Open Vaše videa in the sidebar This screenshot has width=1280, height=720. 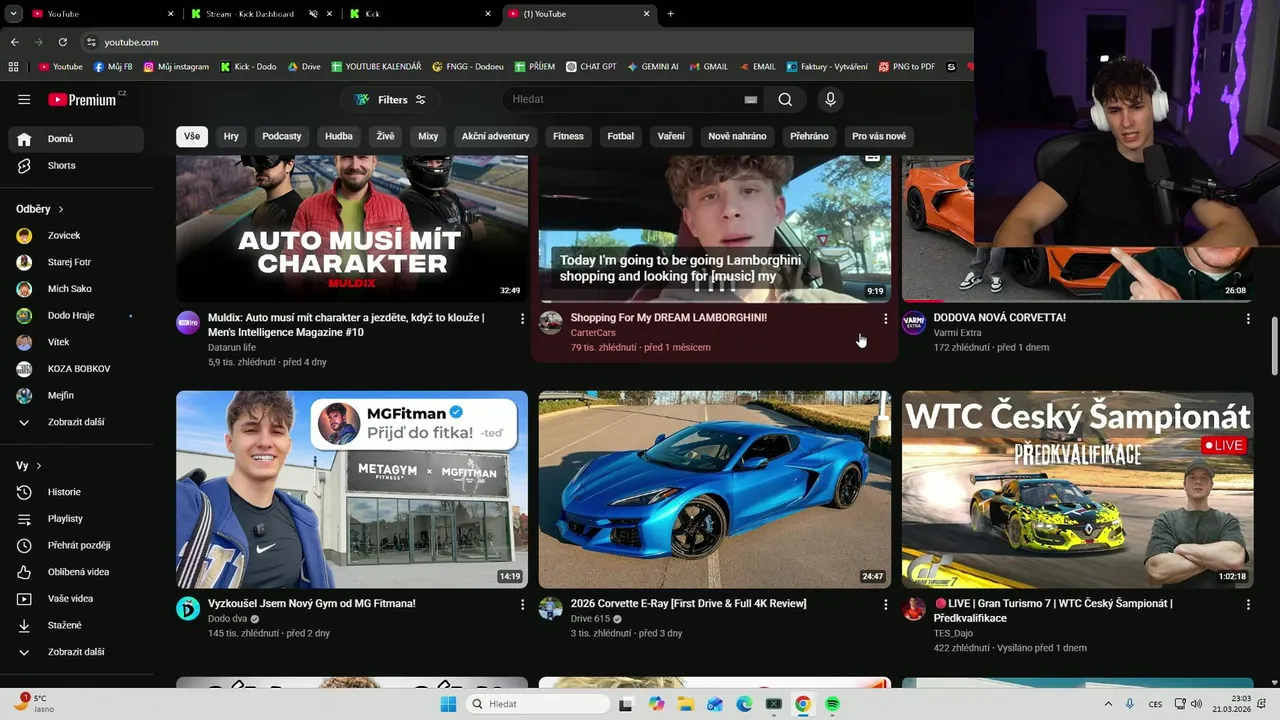(76, 598)
